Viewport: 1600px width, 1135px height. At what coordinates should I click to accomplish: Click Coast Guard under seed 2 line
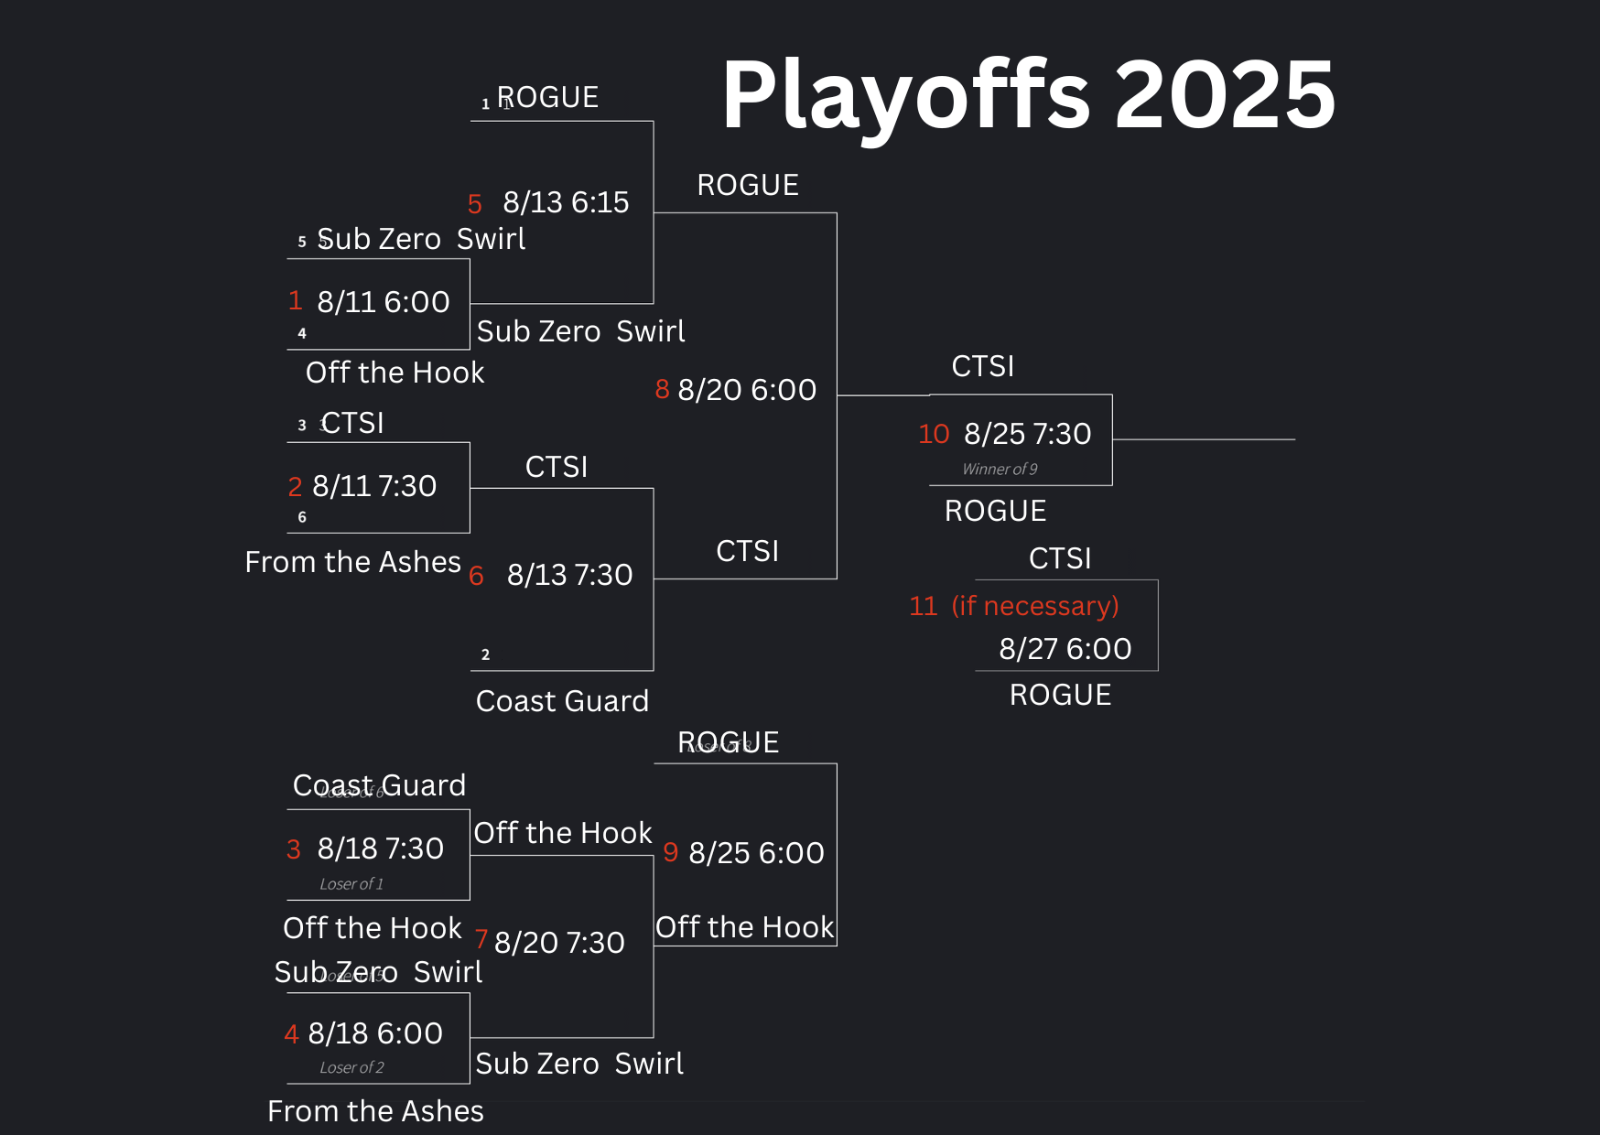562,701
